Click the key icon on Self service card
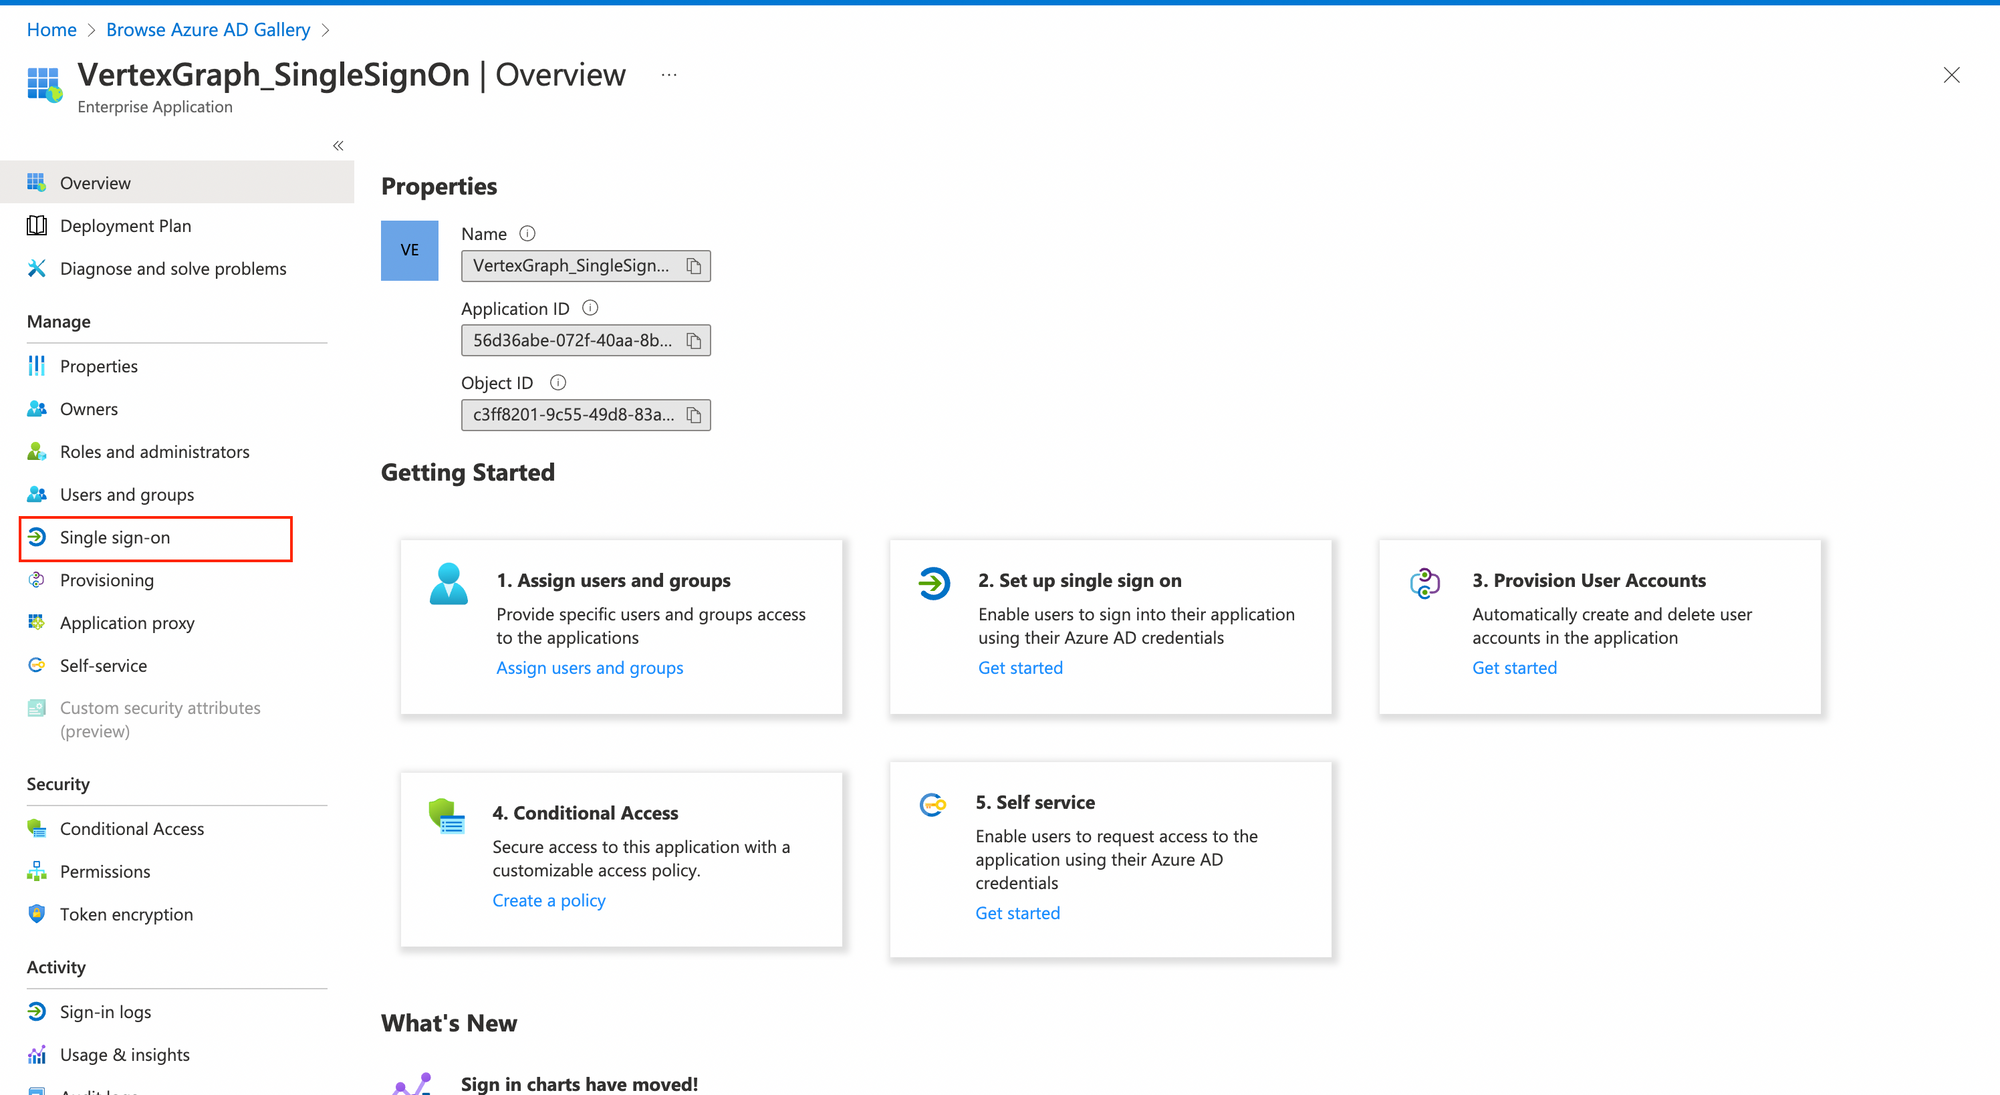The height and width of the screenshot is (1095, 2000). [933, 804]
